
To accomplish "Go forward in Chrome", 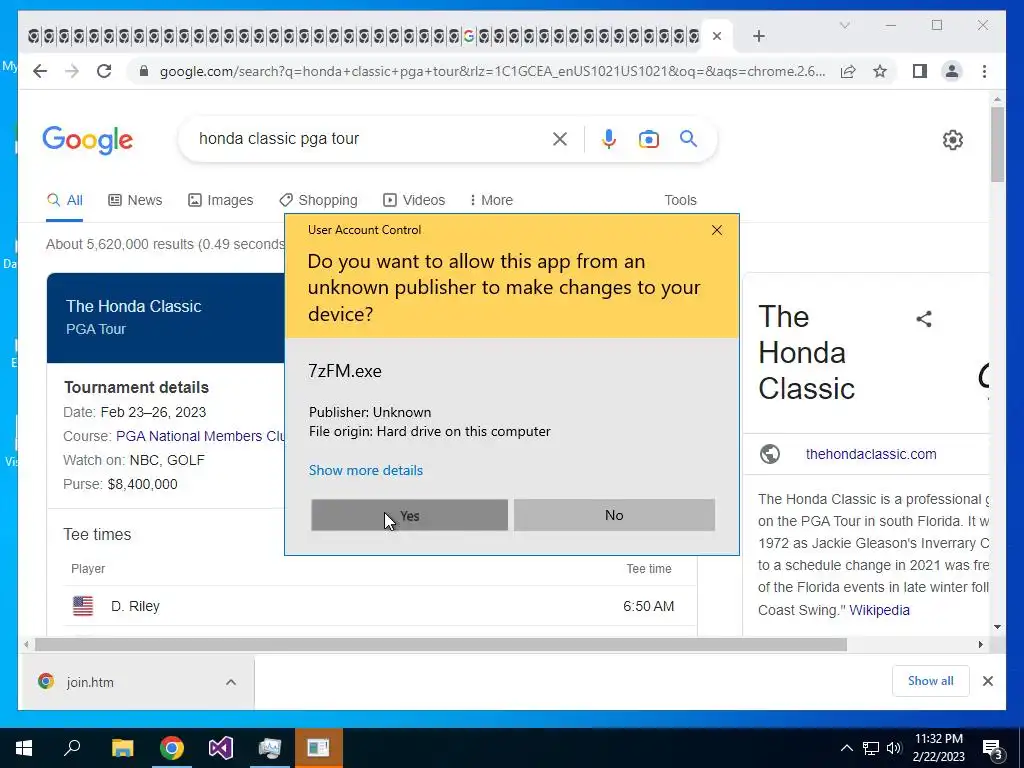I will pos(72,71).
